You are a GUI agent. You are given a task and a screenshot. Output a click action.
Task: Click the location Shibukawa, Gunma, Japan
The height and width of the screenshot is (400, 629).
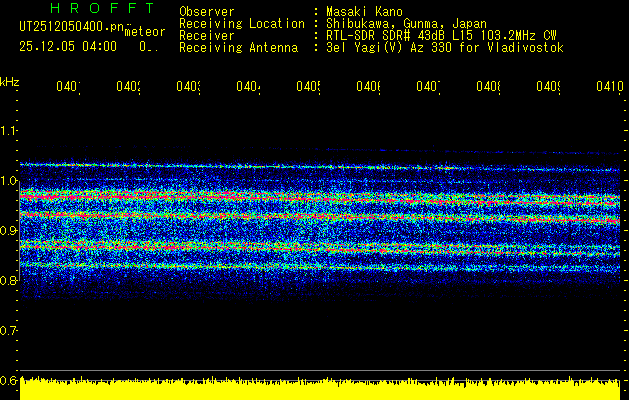(x=406, y=23)
